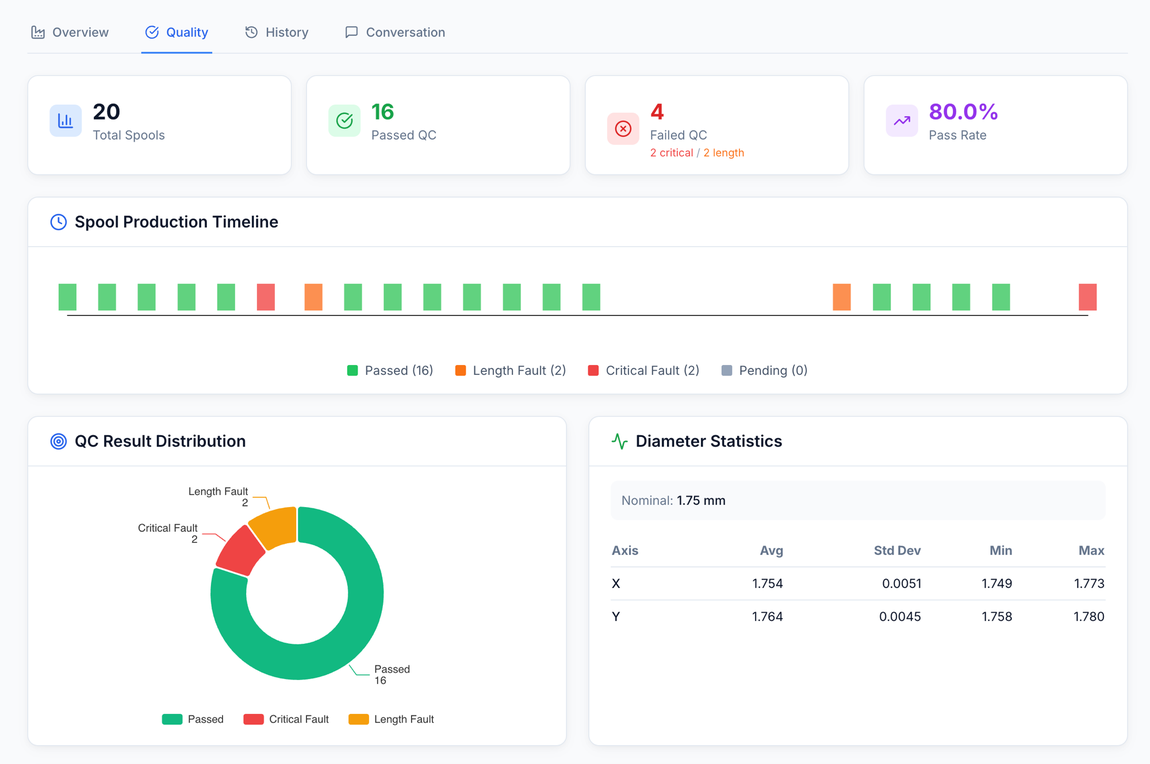Click the last red marker at timeline end
This screenshot has height=764, width=1150.
coord(1088,297)
